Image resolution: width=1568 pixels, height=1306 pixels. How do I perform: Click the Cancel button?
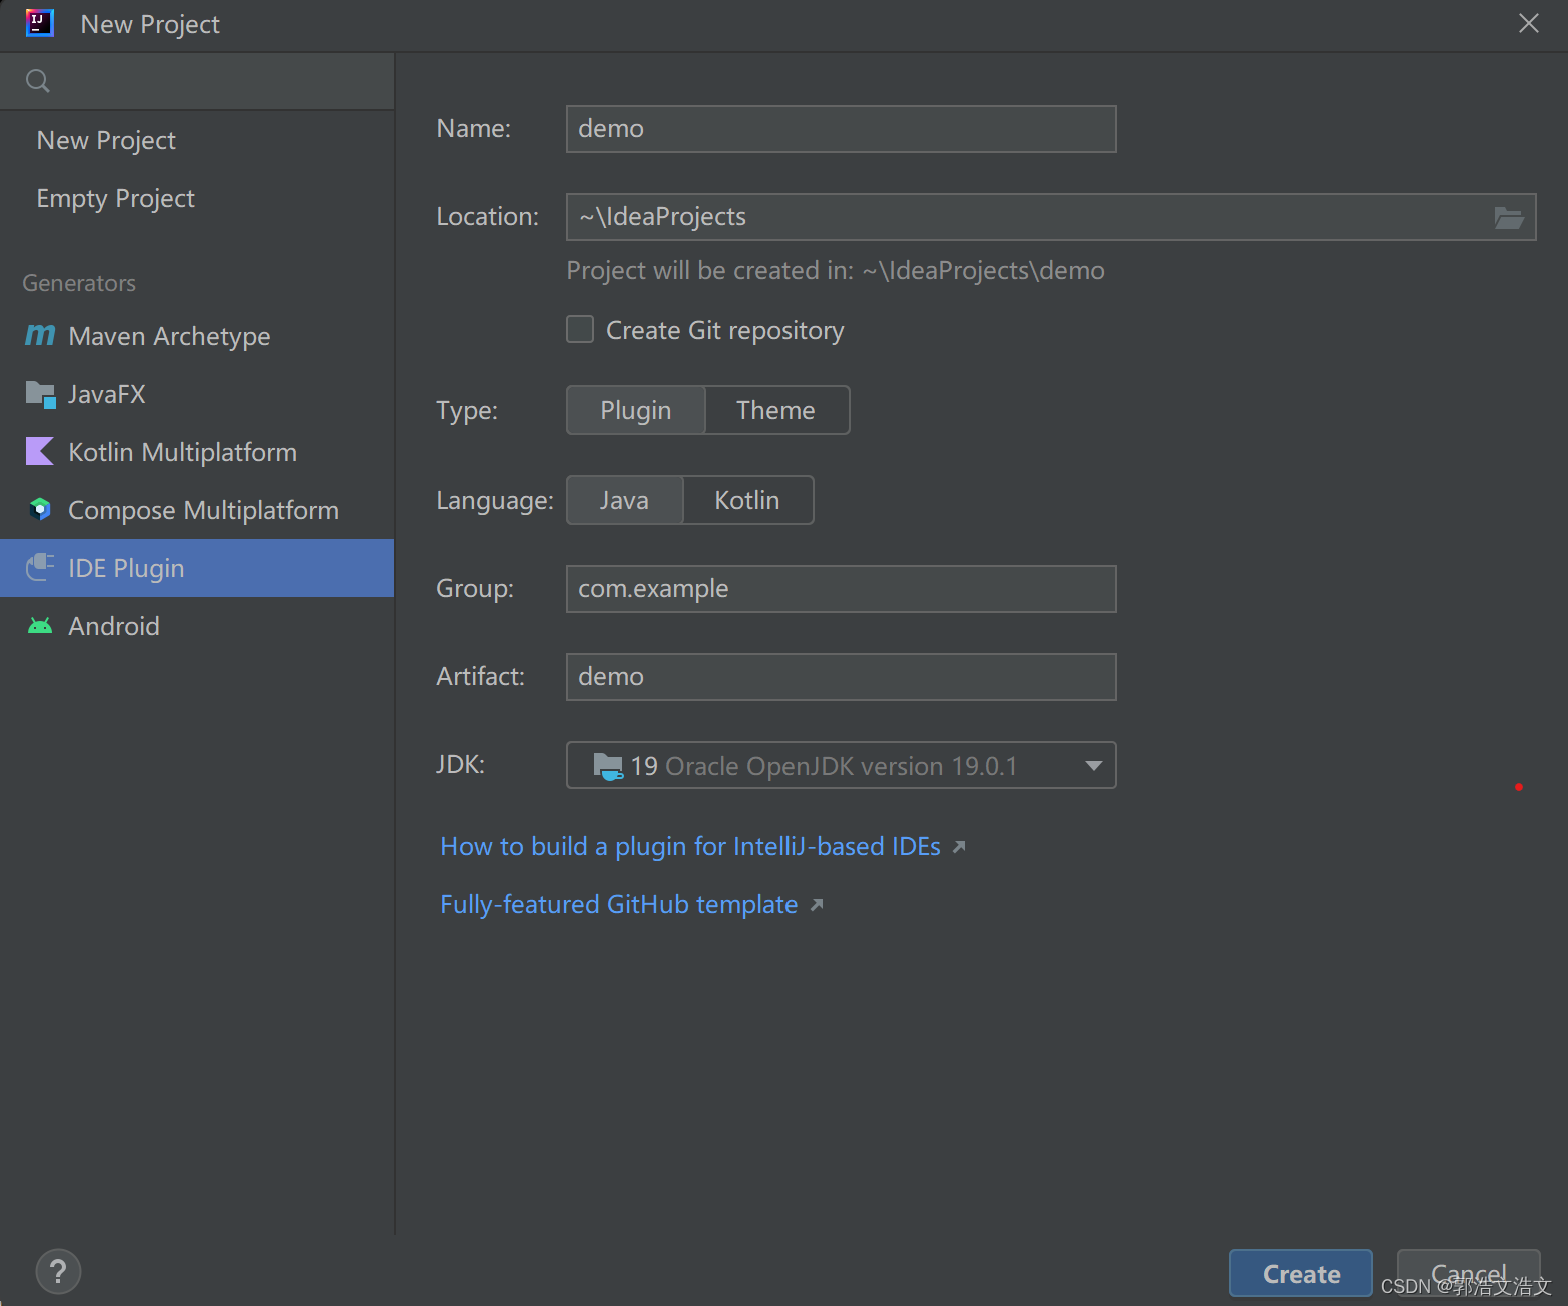point(1468,1273)
